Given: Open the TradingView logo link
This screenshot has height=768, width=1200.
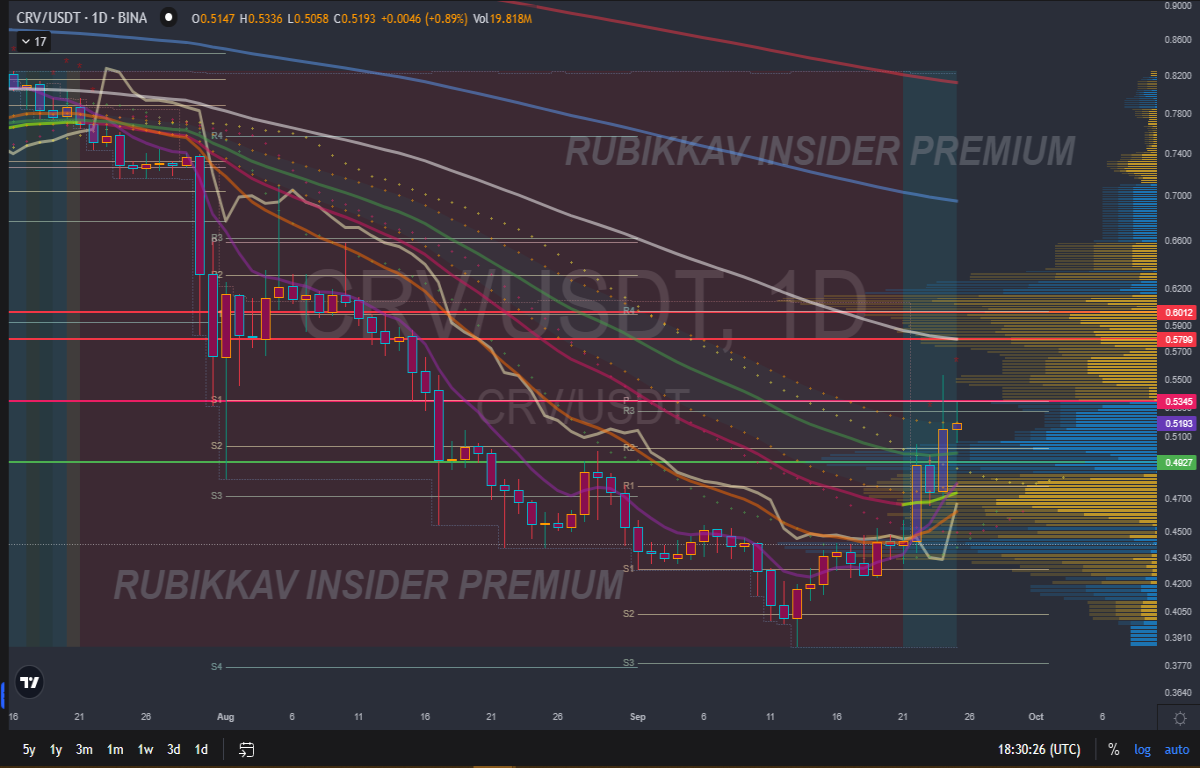Looking at the screenshot, I should tap(30, 683).
